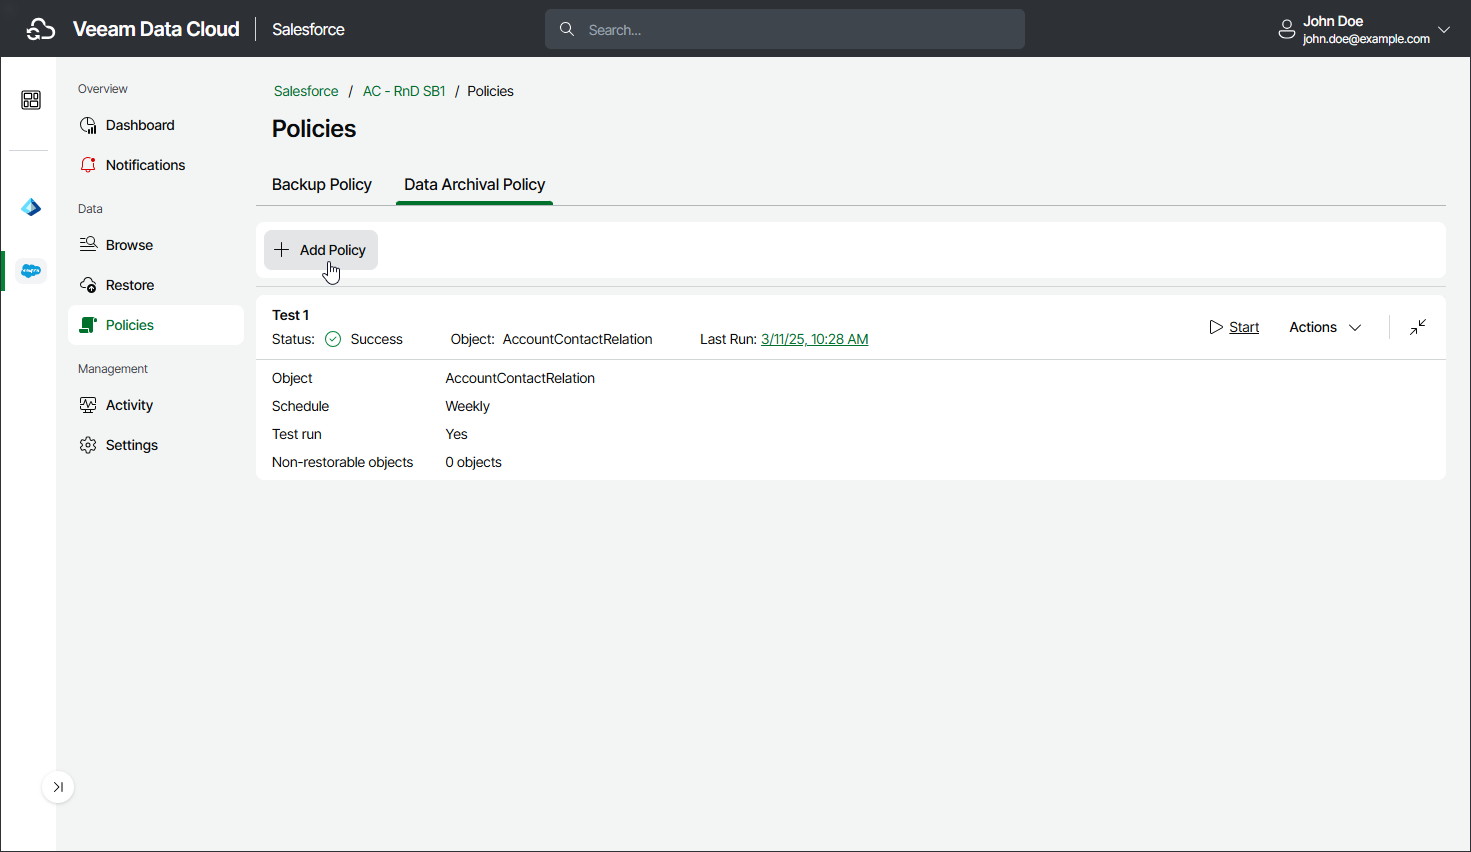Click the user profile avatar icon
This screenshot has height=852, width=1471.
coord(1287,30)
